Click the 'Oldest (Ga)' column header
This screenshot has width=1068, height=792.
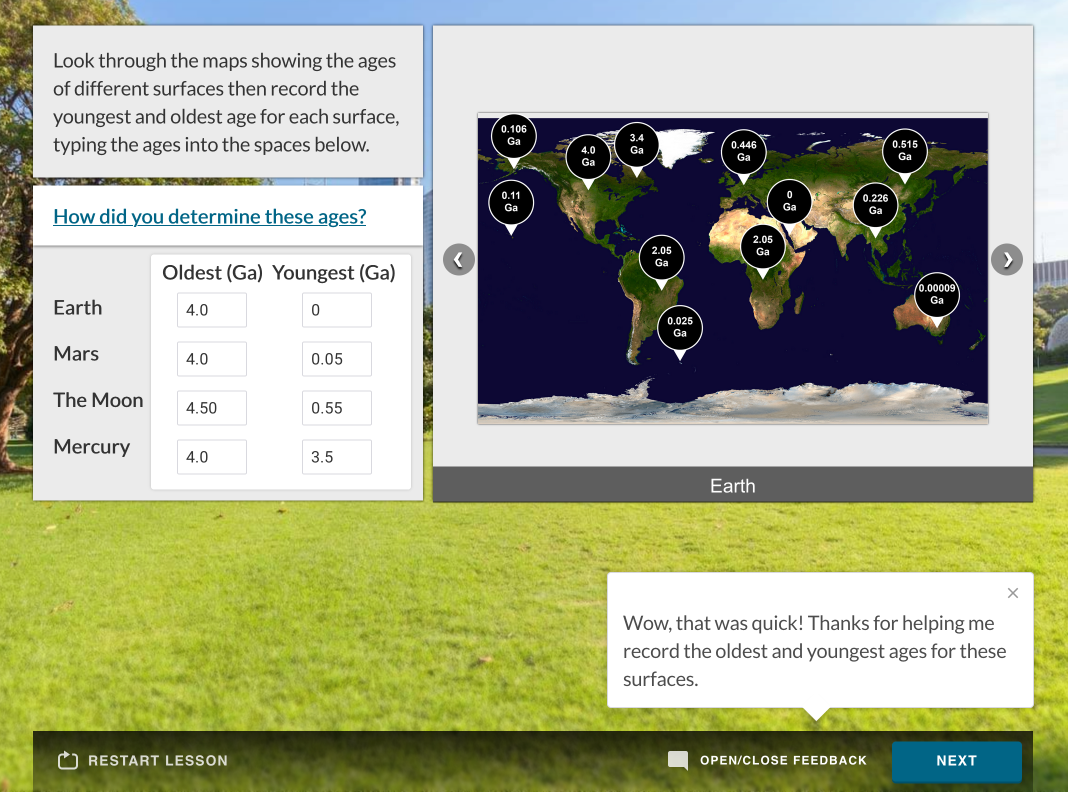tap(212, 272)
